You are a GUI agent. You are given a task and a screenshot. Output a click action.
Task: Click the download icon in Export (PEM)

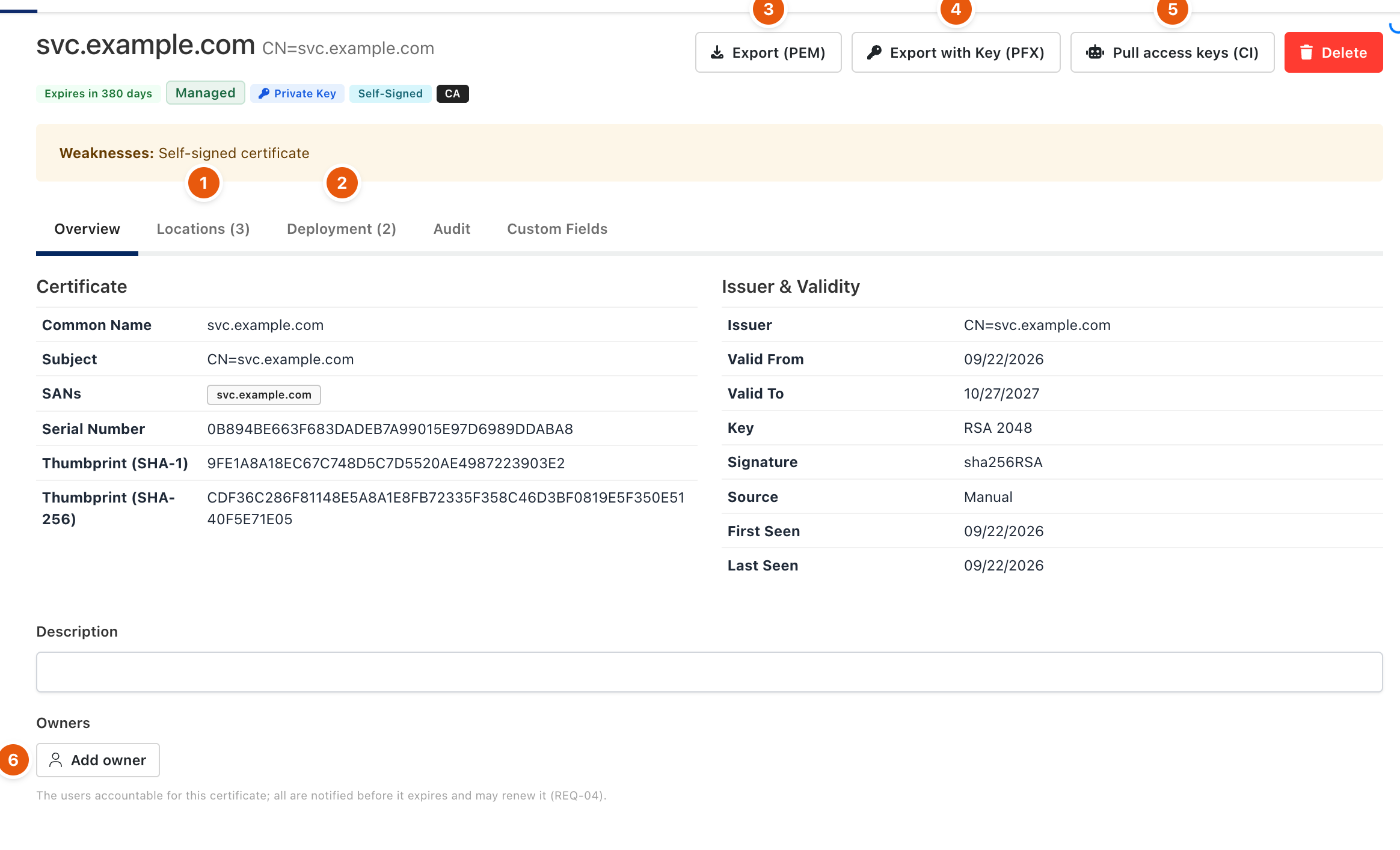(717, 53)
